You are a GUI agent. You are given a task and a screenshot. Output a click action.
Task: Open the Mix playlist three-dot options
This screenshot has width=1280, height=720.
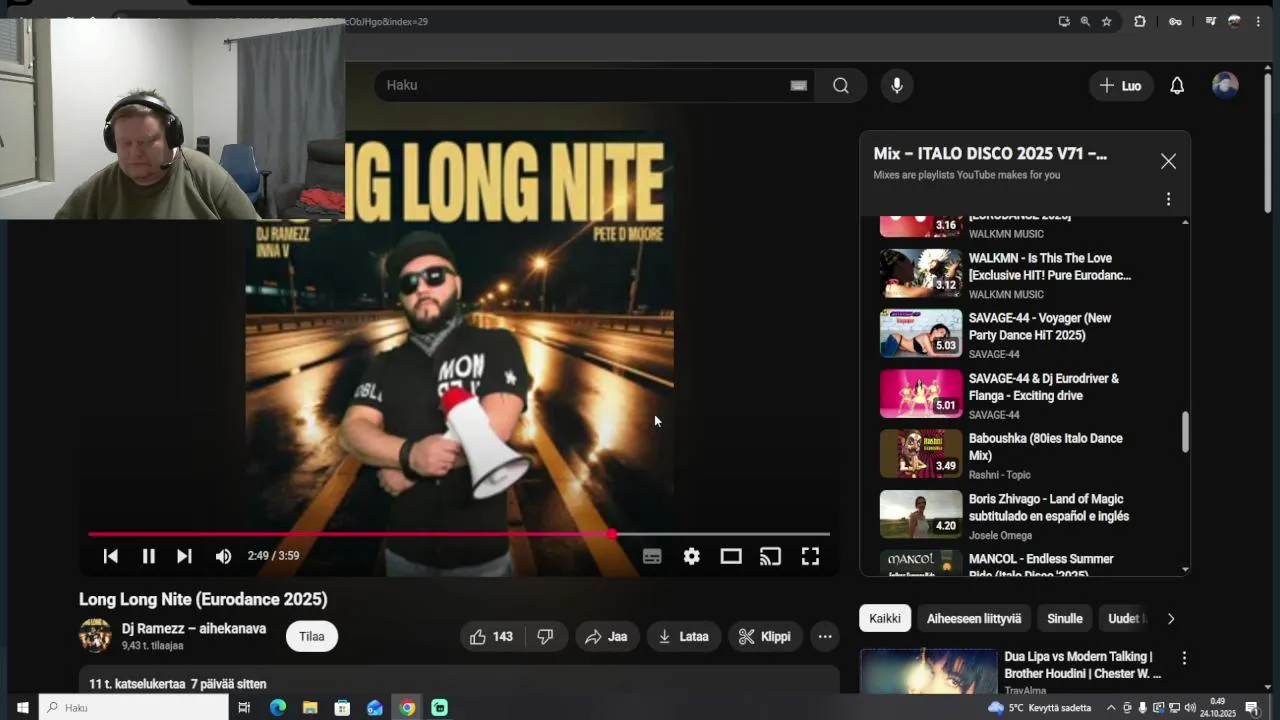click(1168, 199)
